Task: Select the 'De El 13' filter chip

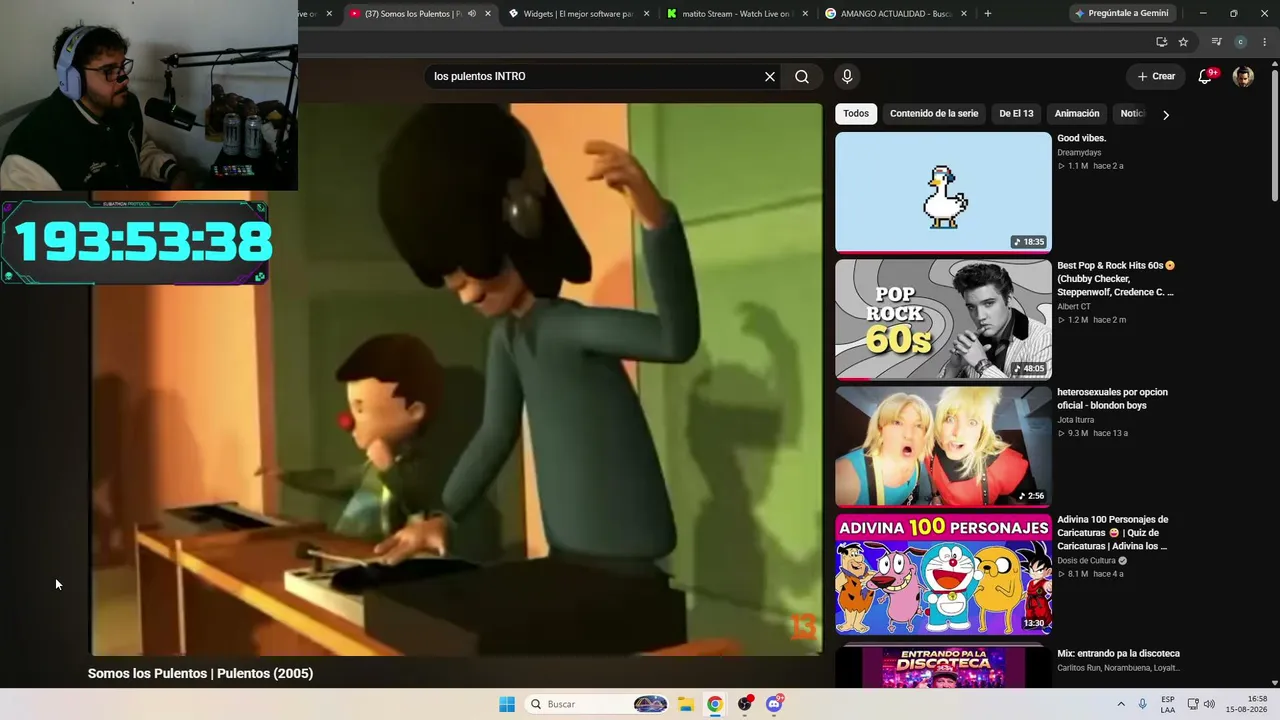Action: (1016, 114)
